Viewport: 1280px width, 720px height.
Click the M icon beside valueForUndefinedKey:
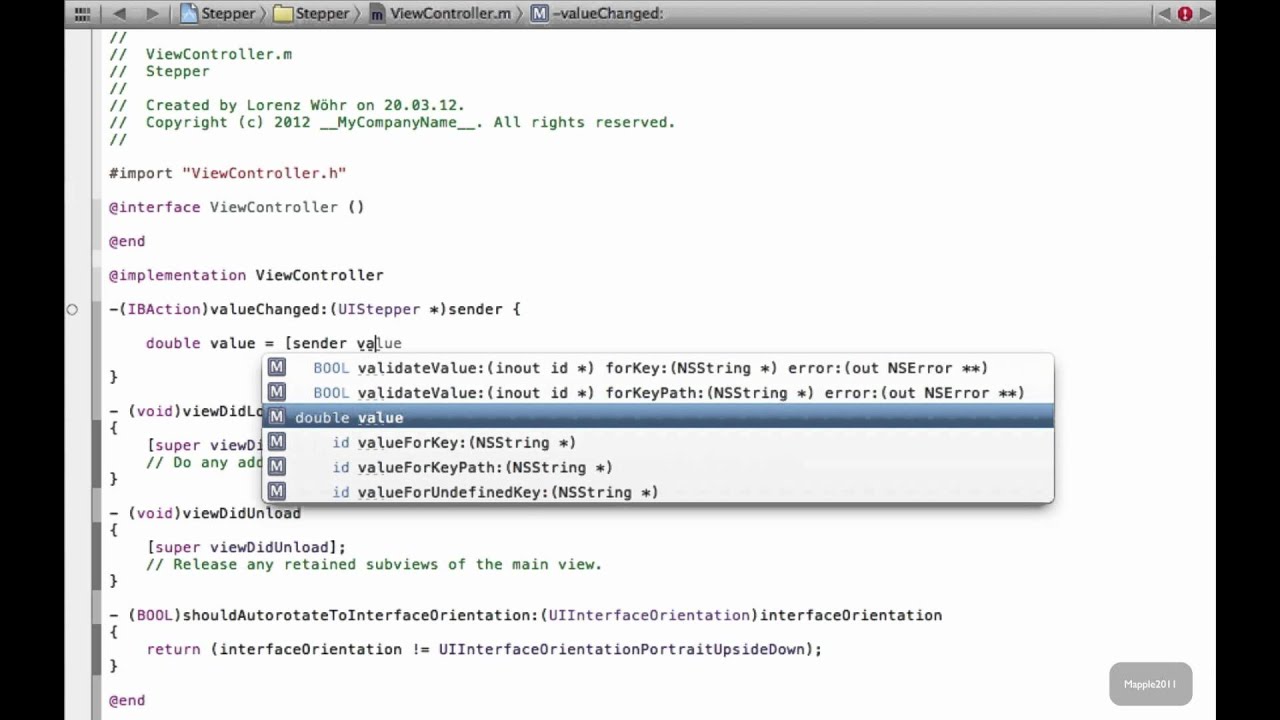click(x=277, y=491)
